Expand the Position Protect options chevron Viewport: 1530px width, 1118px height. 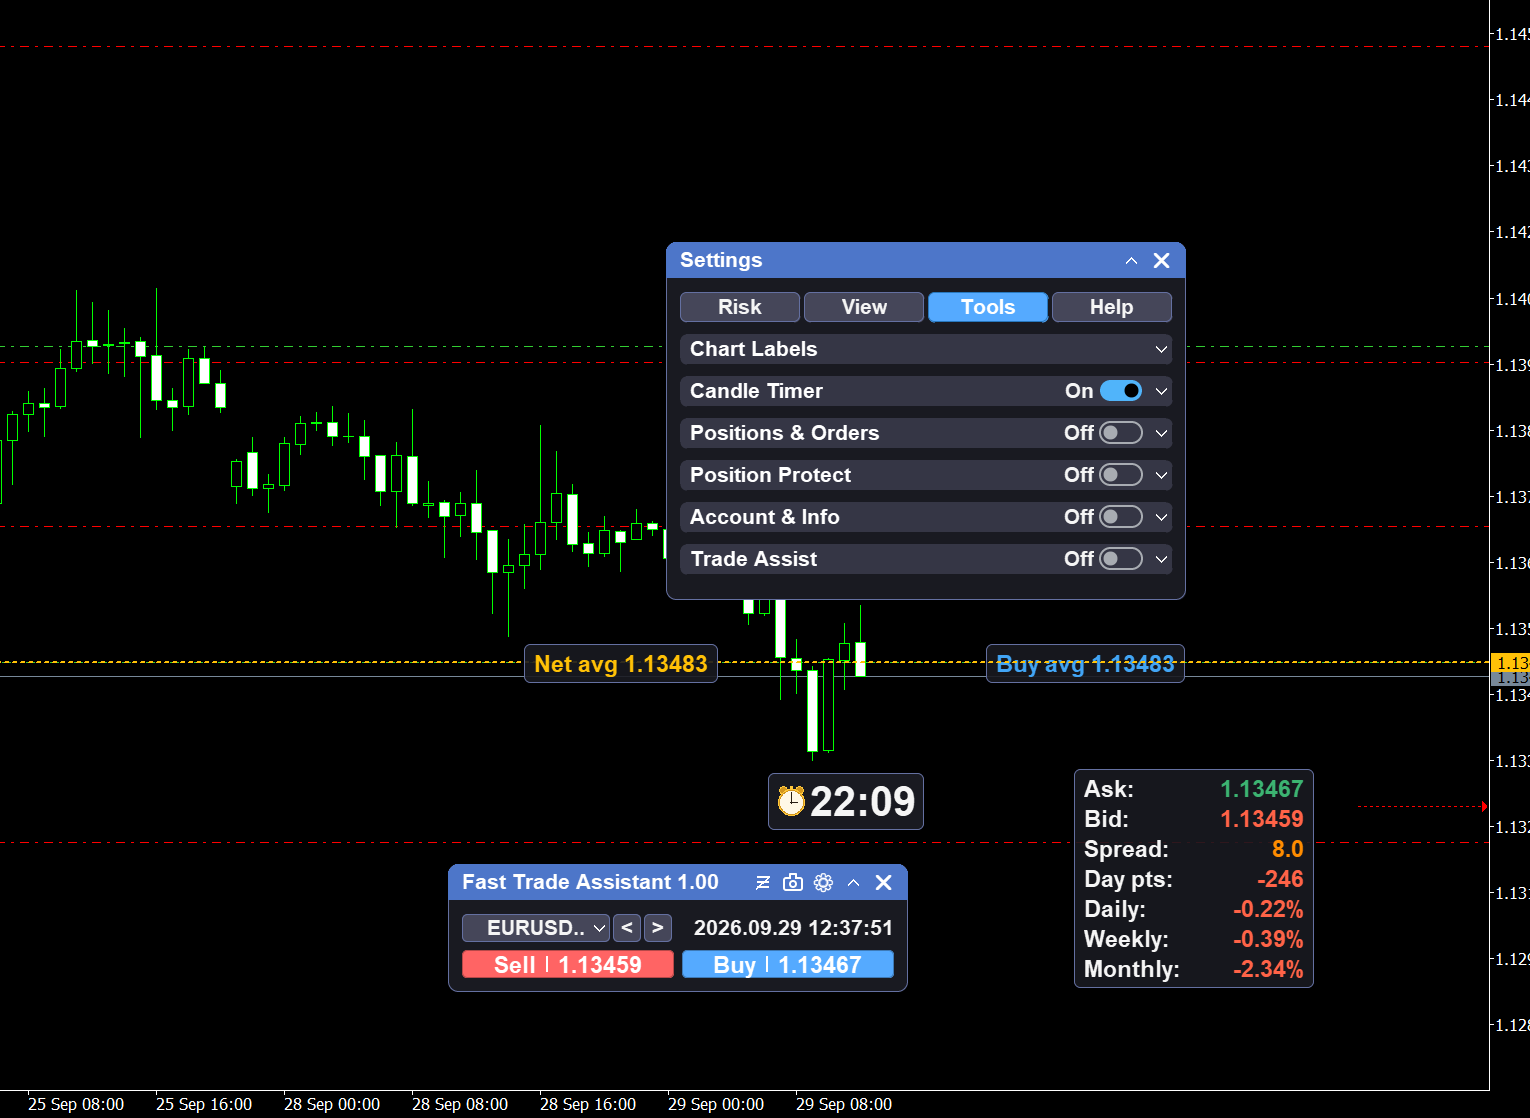pos(1161,475)
